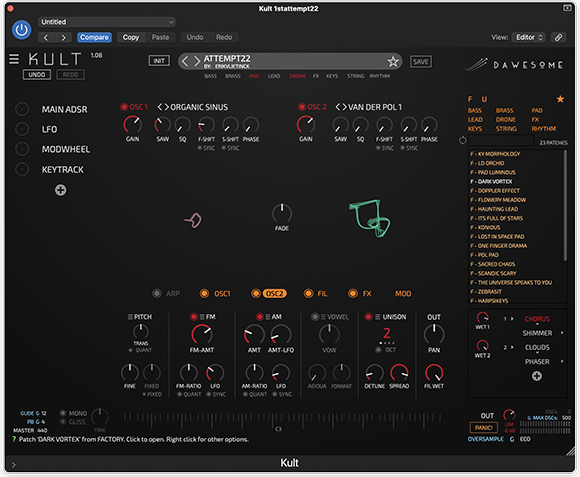
Task: Select the OSC 2 attractor shape display
Action: pos(370,219)
